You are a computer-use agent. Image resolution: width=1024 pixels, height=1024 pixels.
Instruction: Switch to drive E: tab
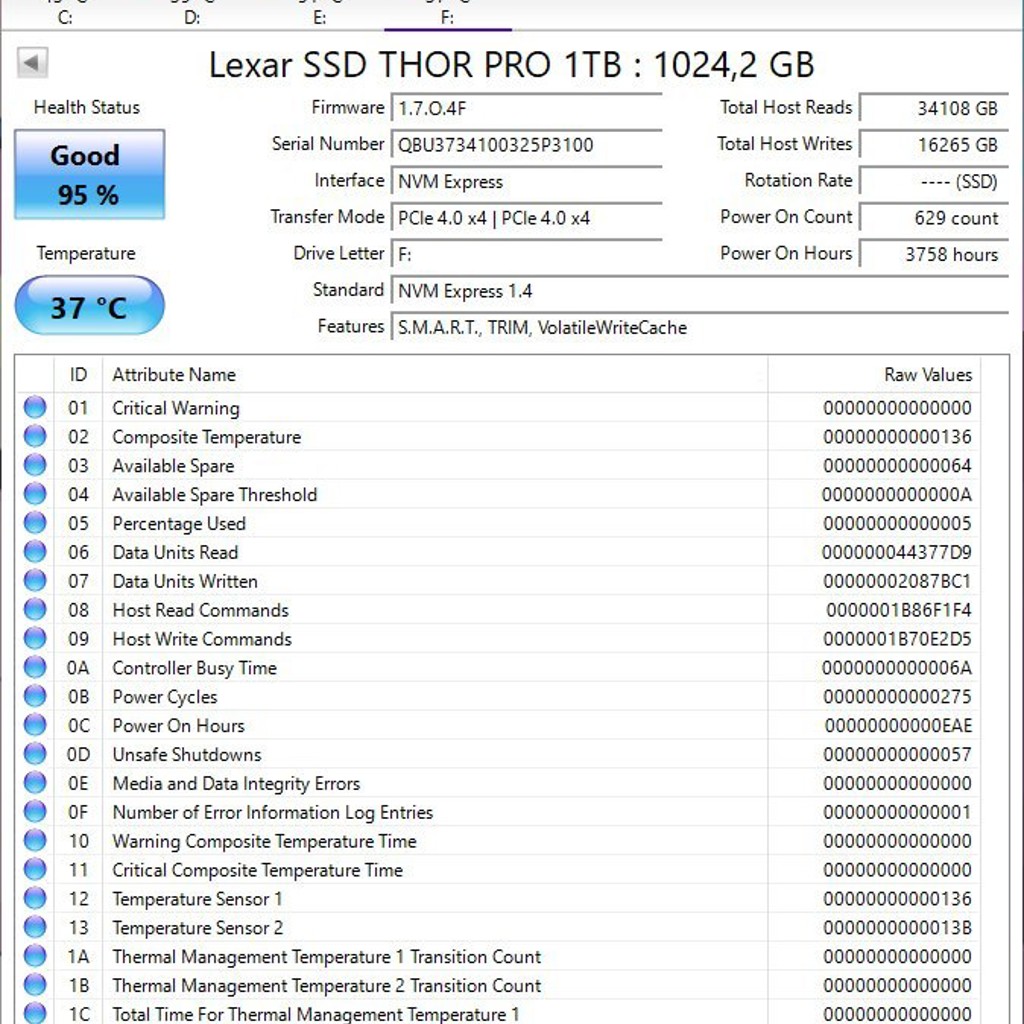[x=319, y=16]
